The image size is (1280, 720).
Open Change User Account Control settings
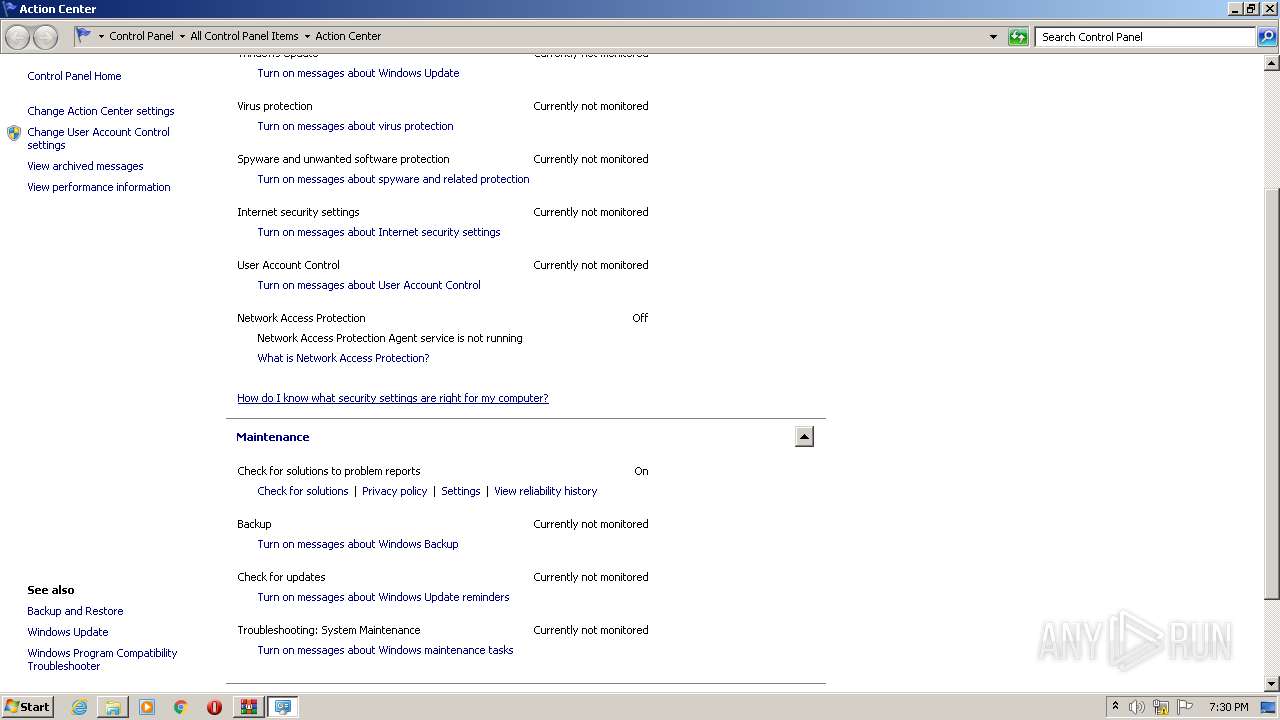pos(98,138)
